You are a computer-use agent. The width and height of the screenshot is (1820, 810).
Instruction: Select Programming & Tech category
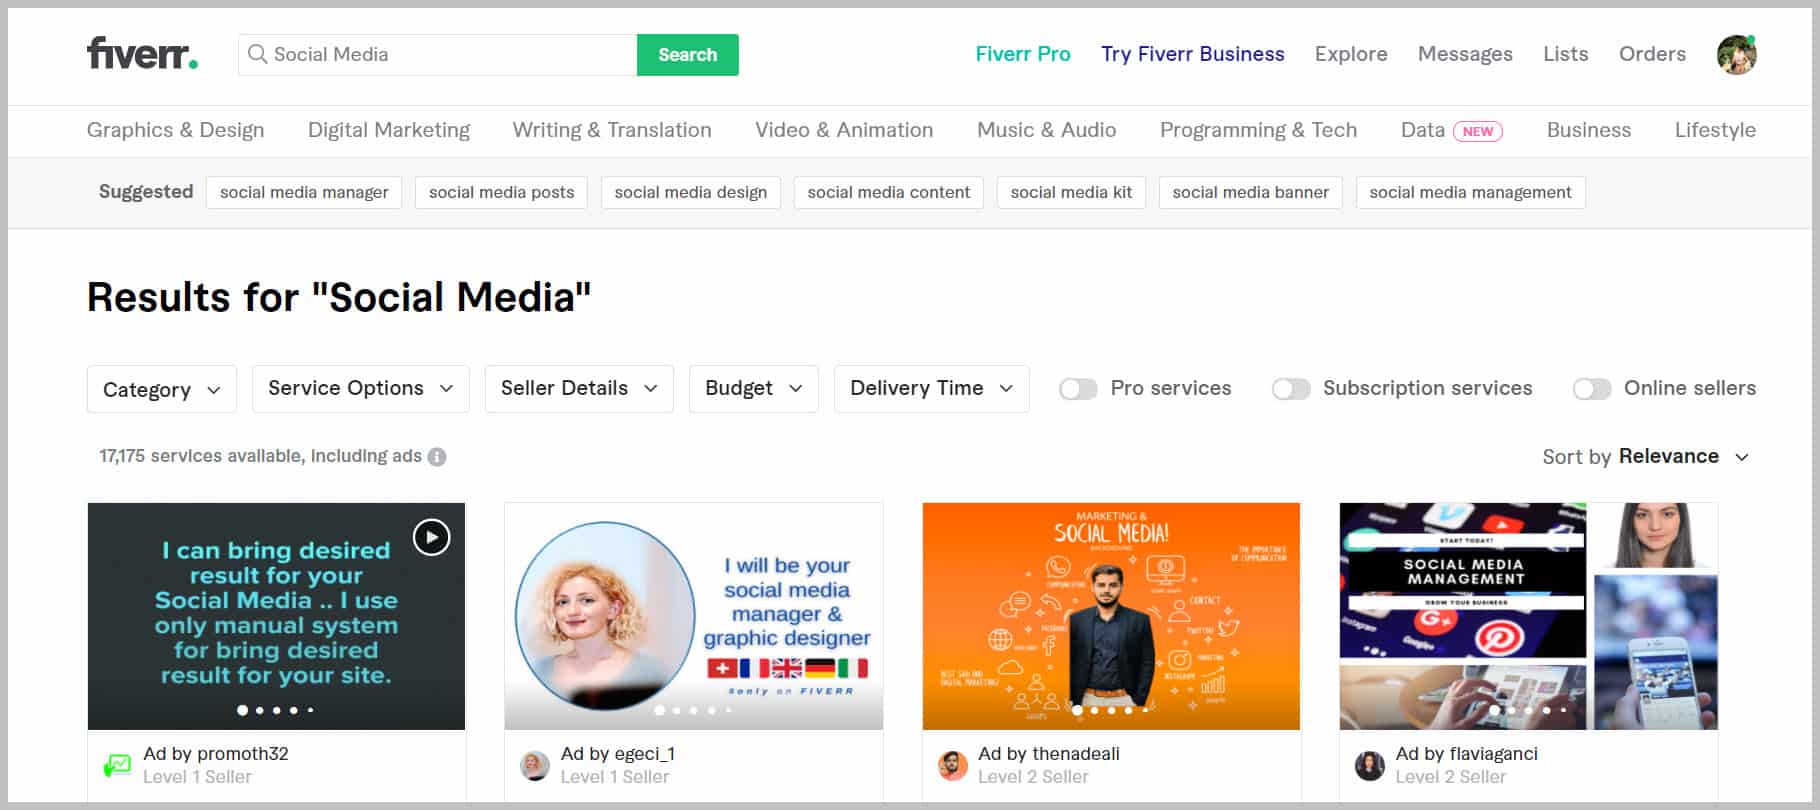(1258, 130)
